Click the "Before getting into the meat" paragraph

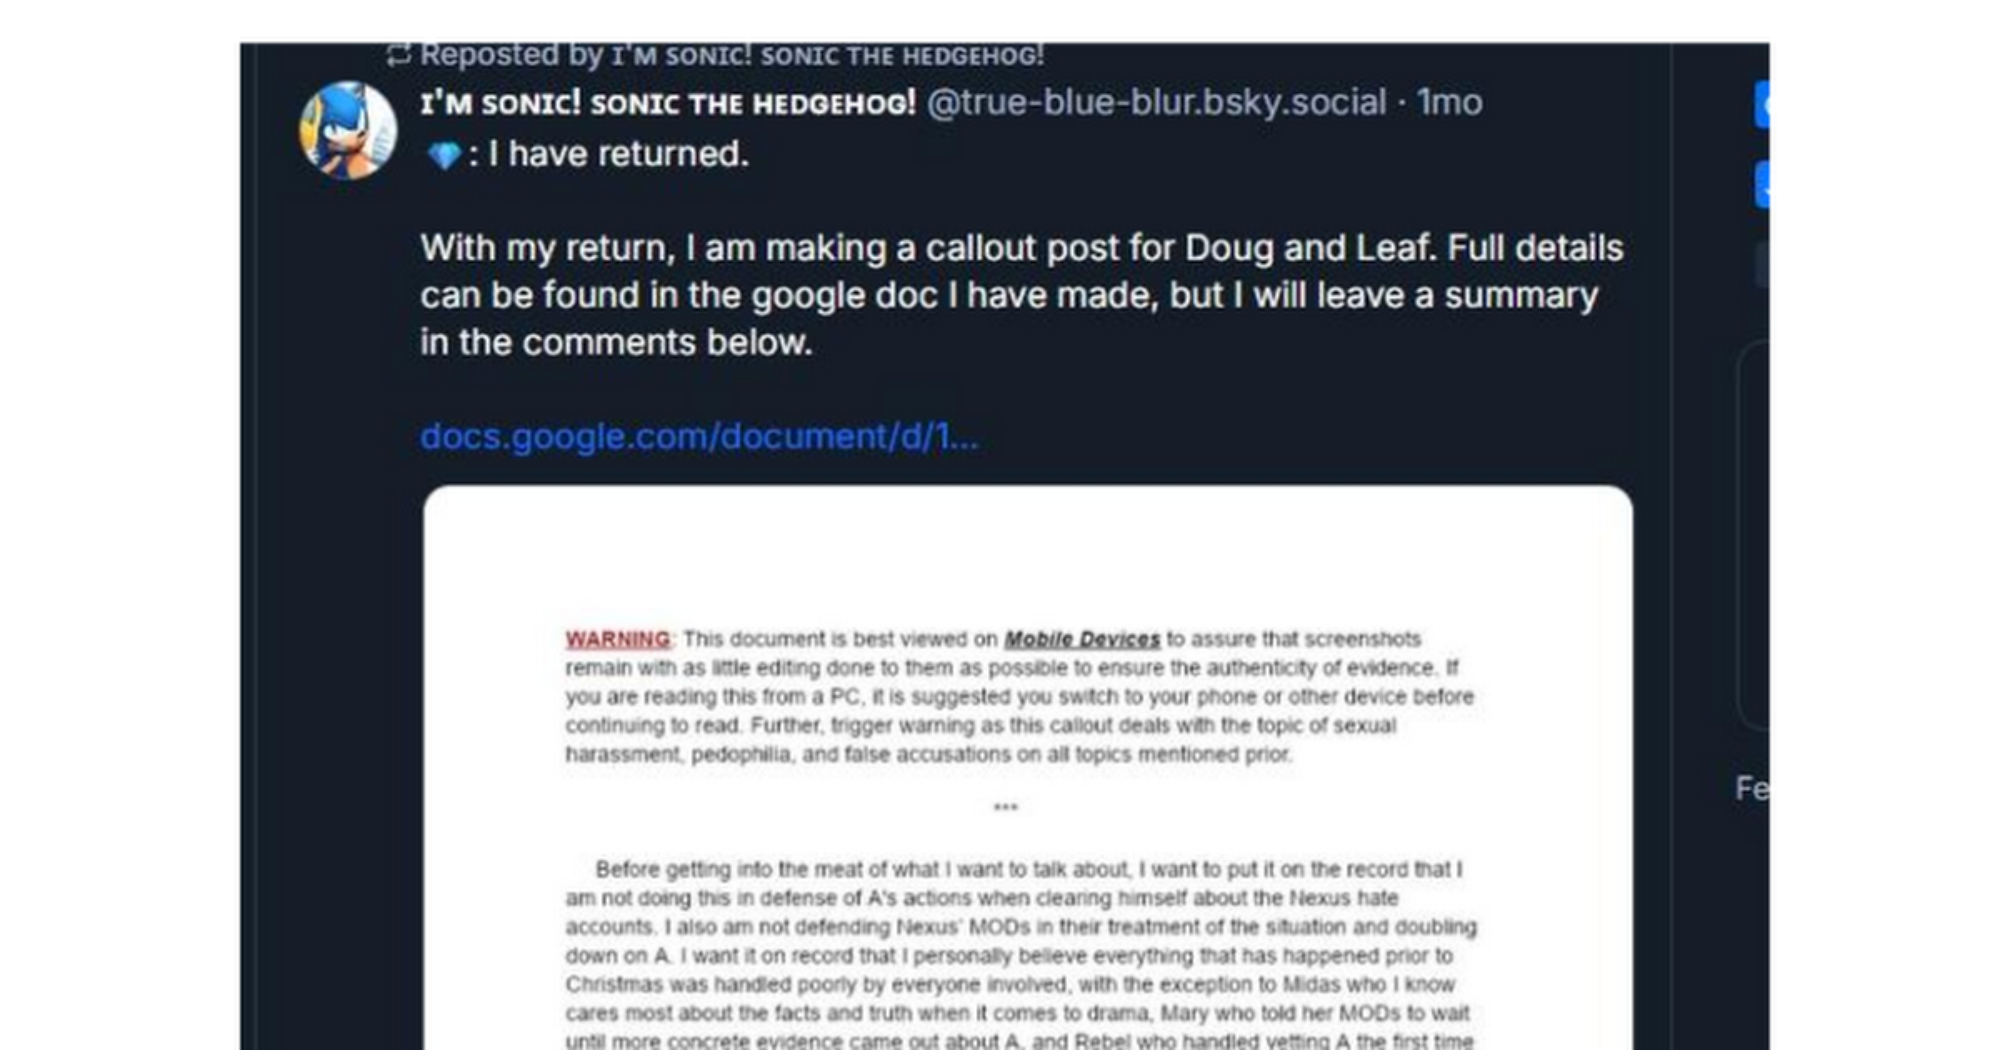[1021, 955]
